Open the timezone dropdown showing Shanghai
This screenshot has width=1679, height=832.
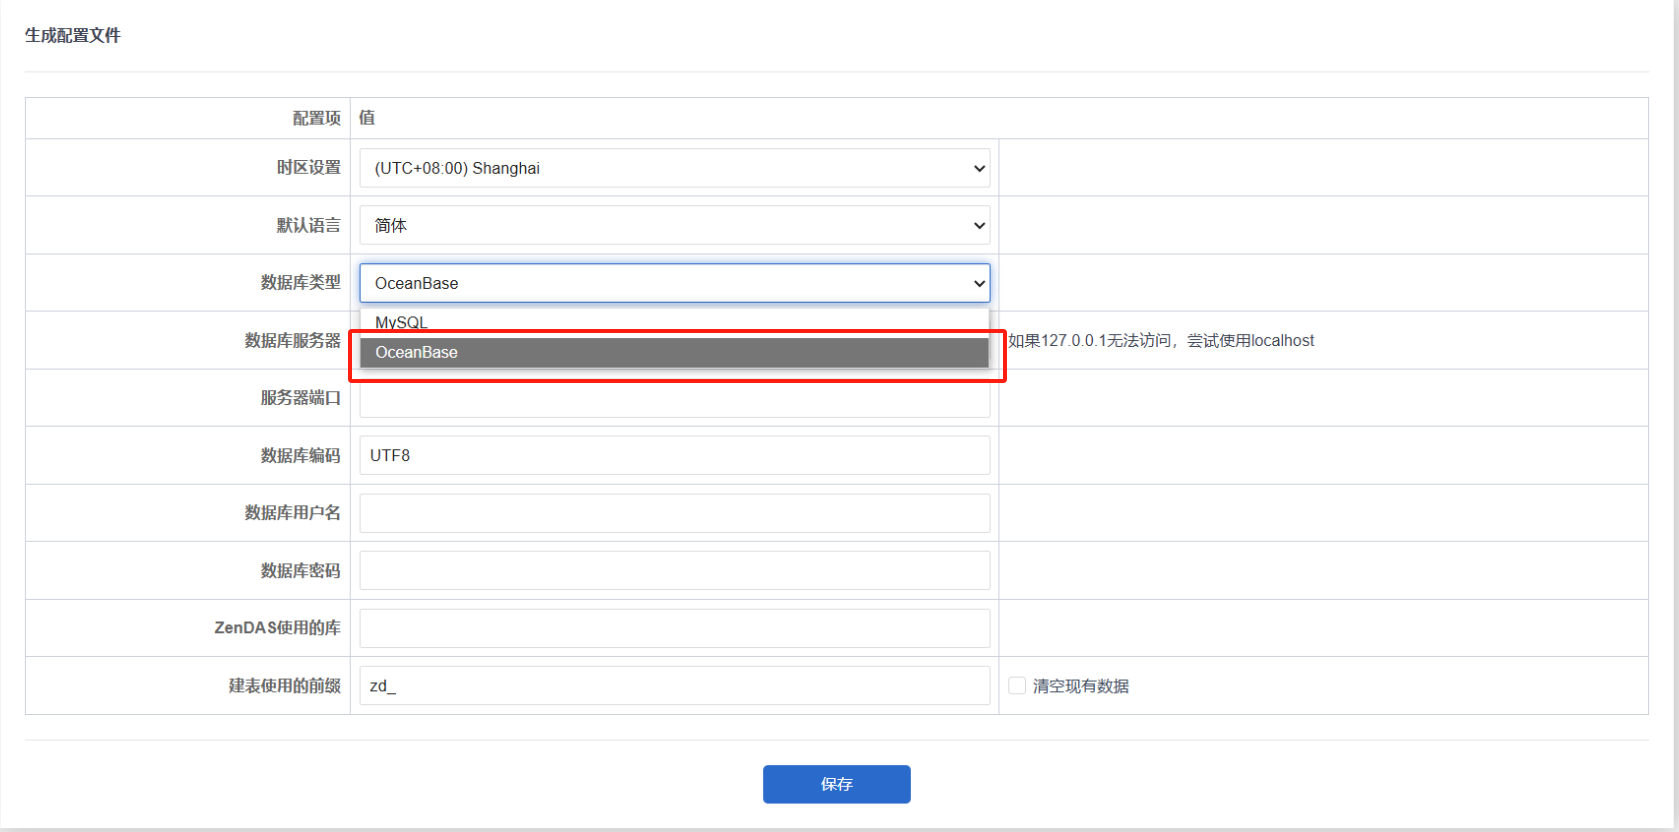(674, 168)
